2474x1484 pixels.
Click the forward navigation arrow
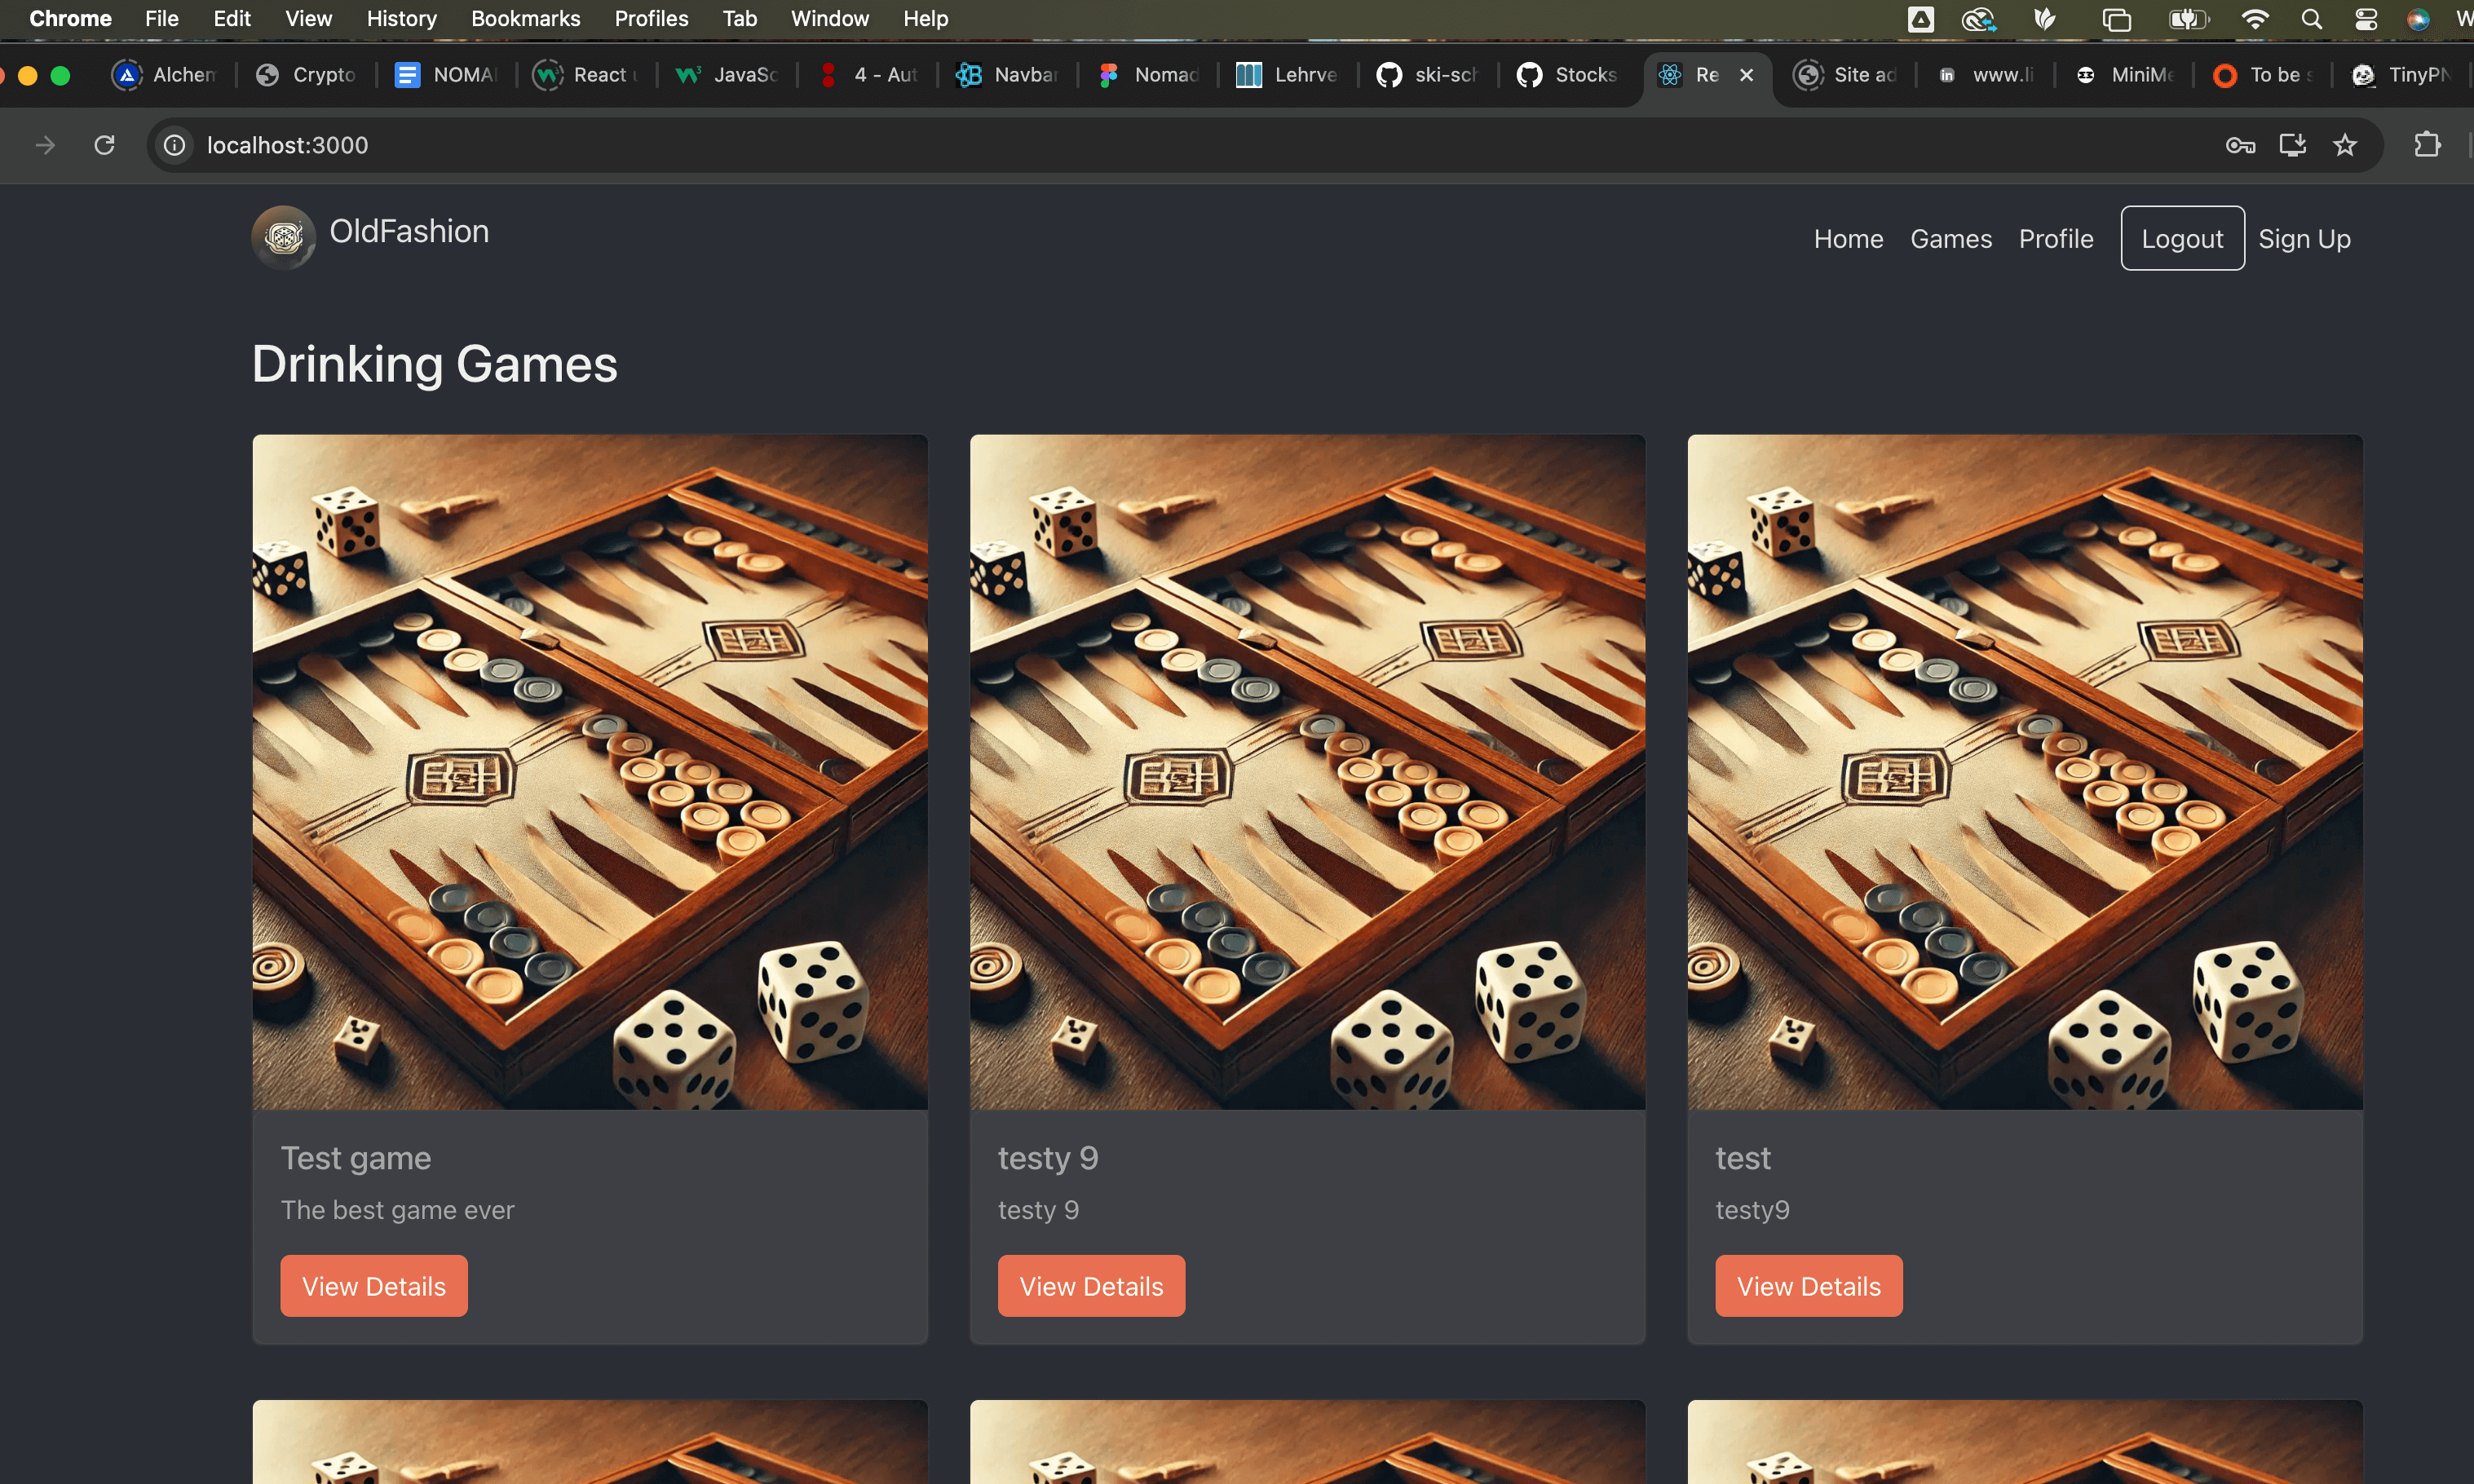click(45, 145)
